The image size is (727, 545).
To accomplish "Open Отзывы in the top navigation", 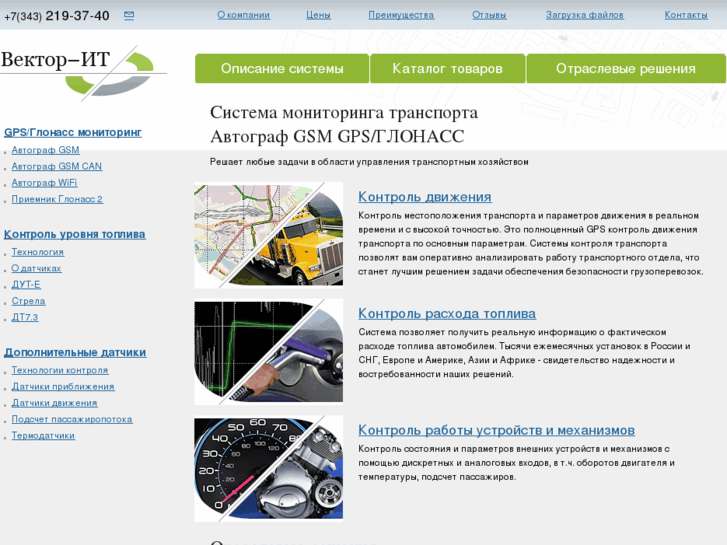I will [x=489, y=15].
